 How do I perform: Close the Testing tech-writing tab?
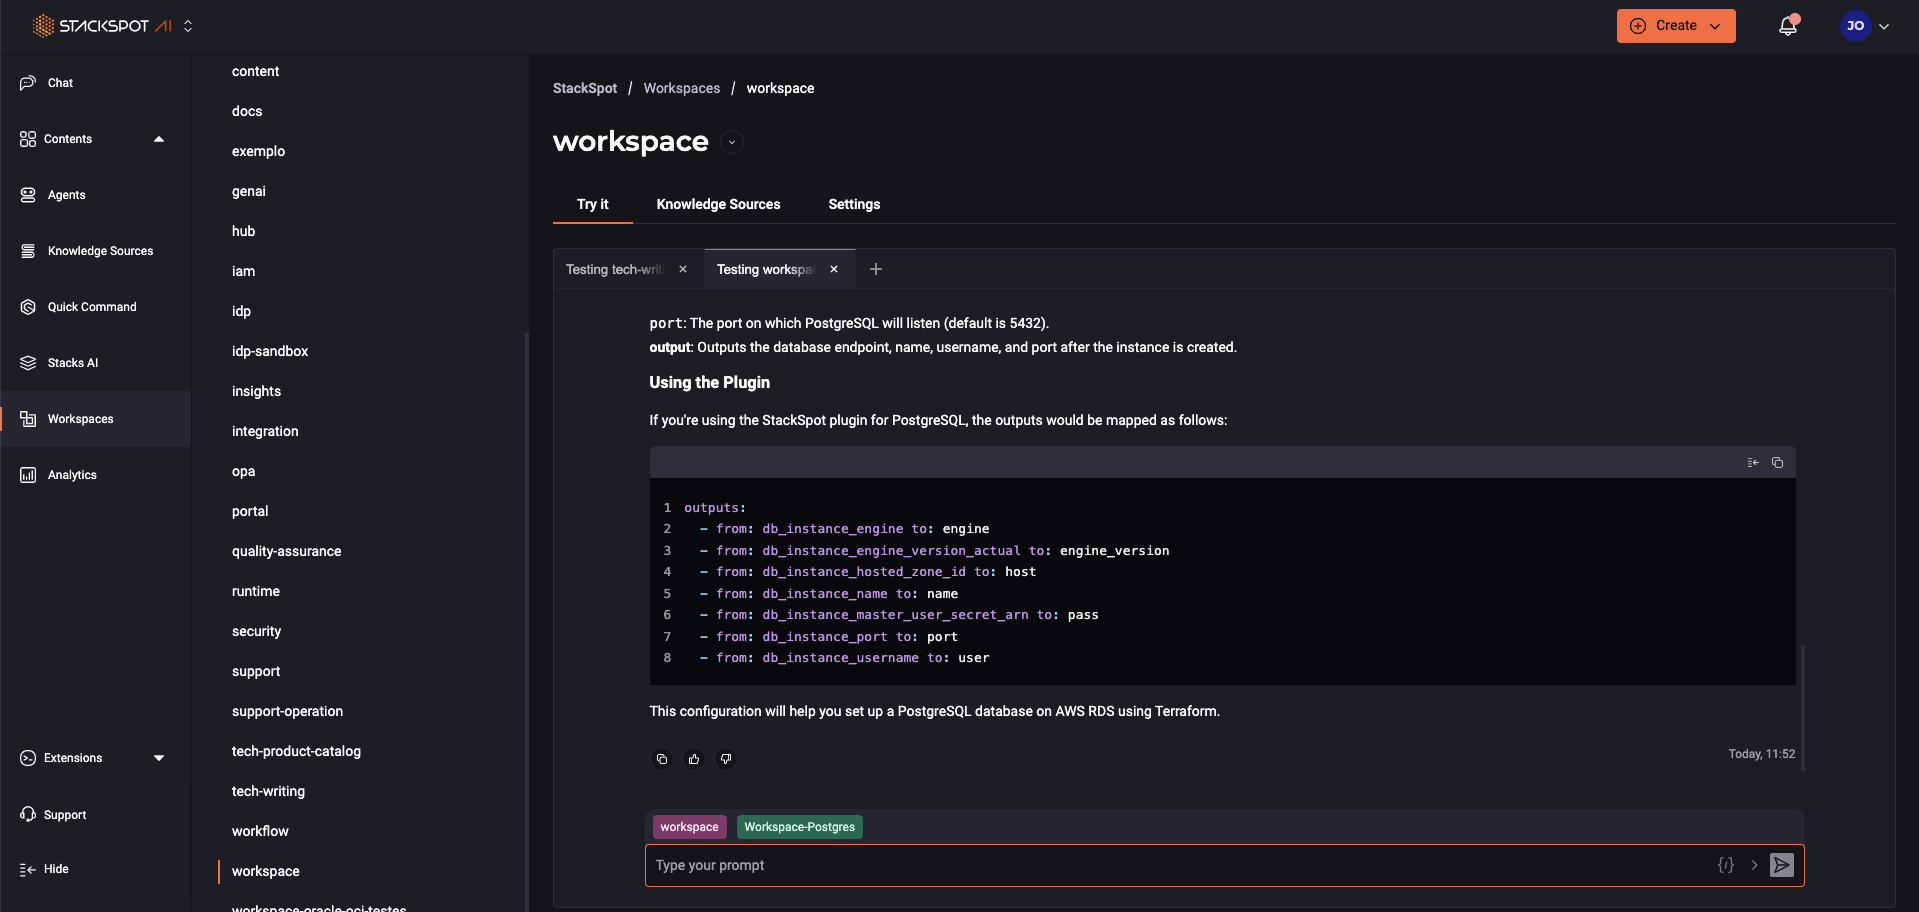pyautogui.click(x=683, y=269)
